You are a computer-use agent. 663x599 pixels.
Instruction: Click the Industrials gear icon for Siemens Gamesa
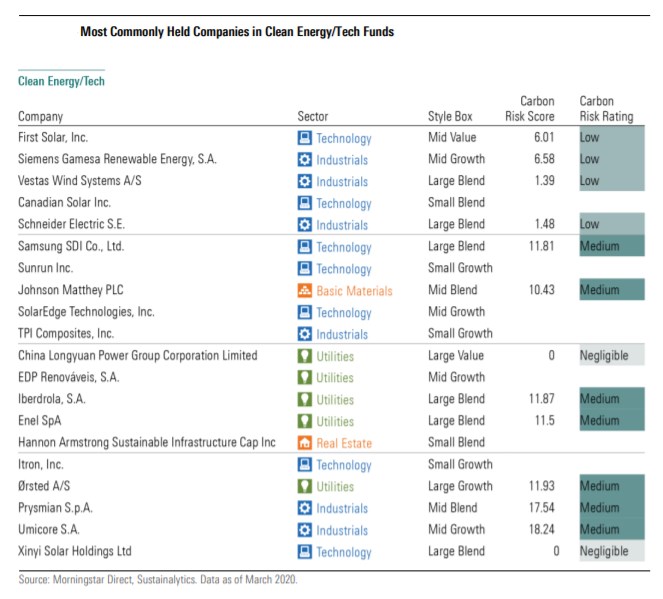coord(305,160)
